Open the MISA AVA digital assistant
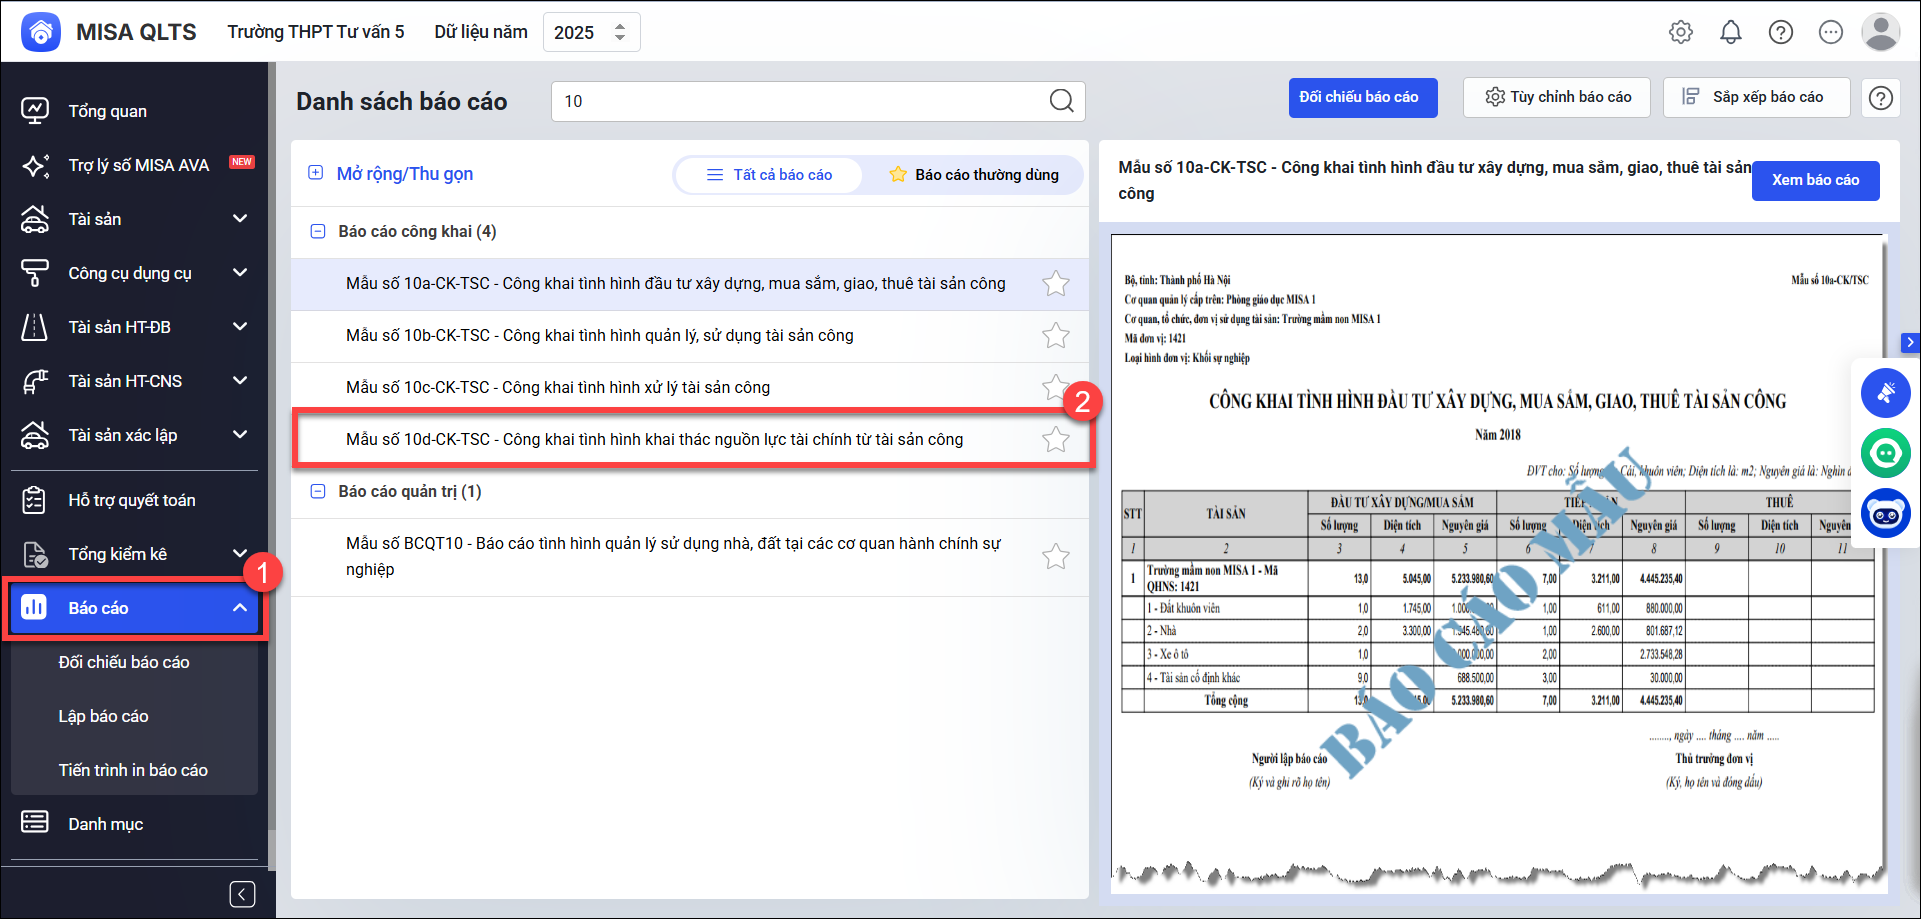Screen dimensions: 1921x919 (138, 165)
